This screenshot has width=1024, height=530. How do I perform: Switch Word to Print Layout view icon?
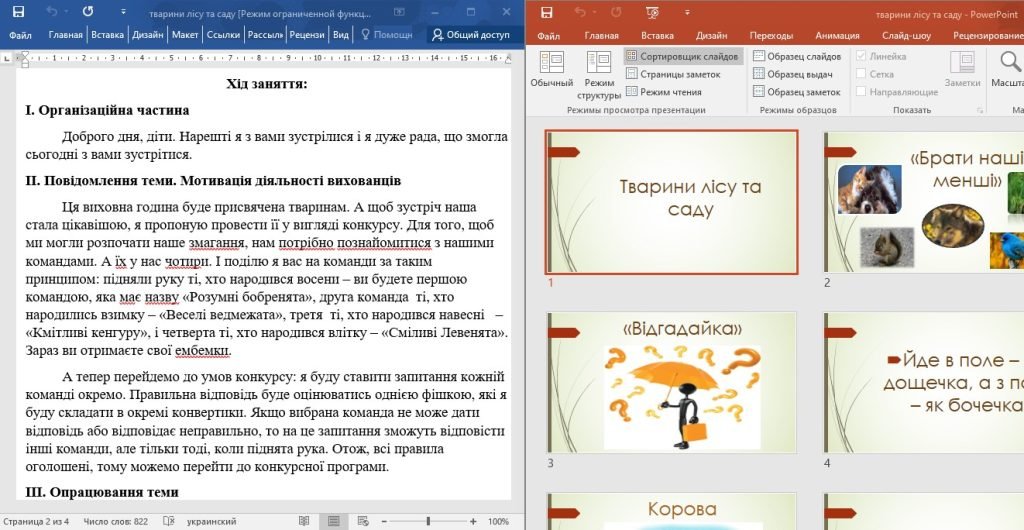(334, 522)
